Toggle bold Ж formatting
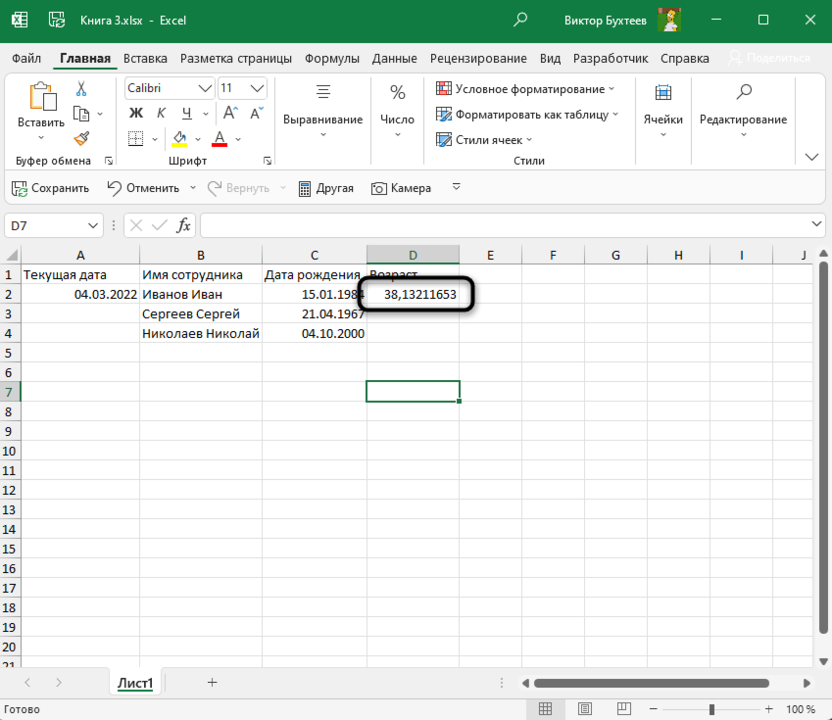The image size is (832, 720). point(136,113)
